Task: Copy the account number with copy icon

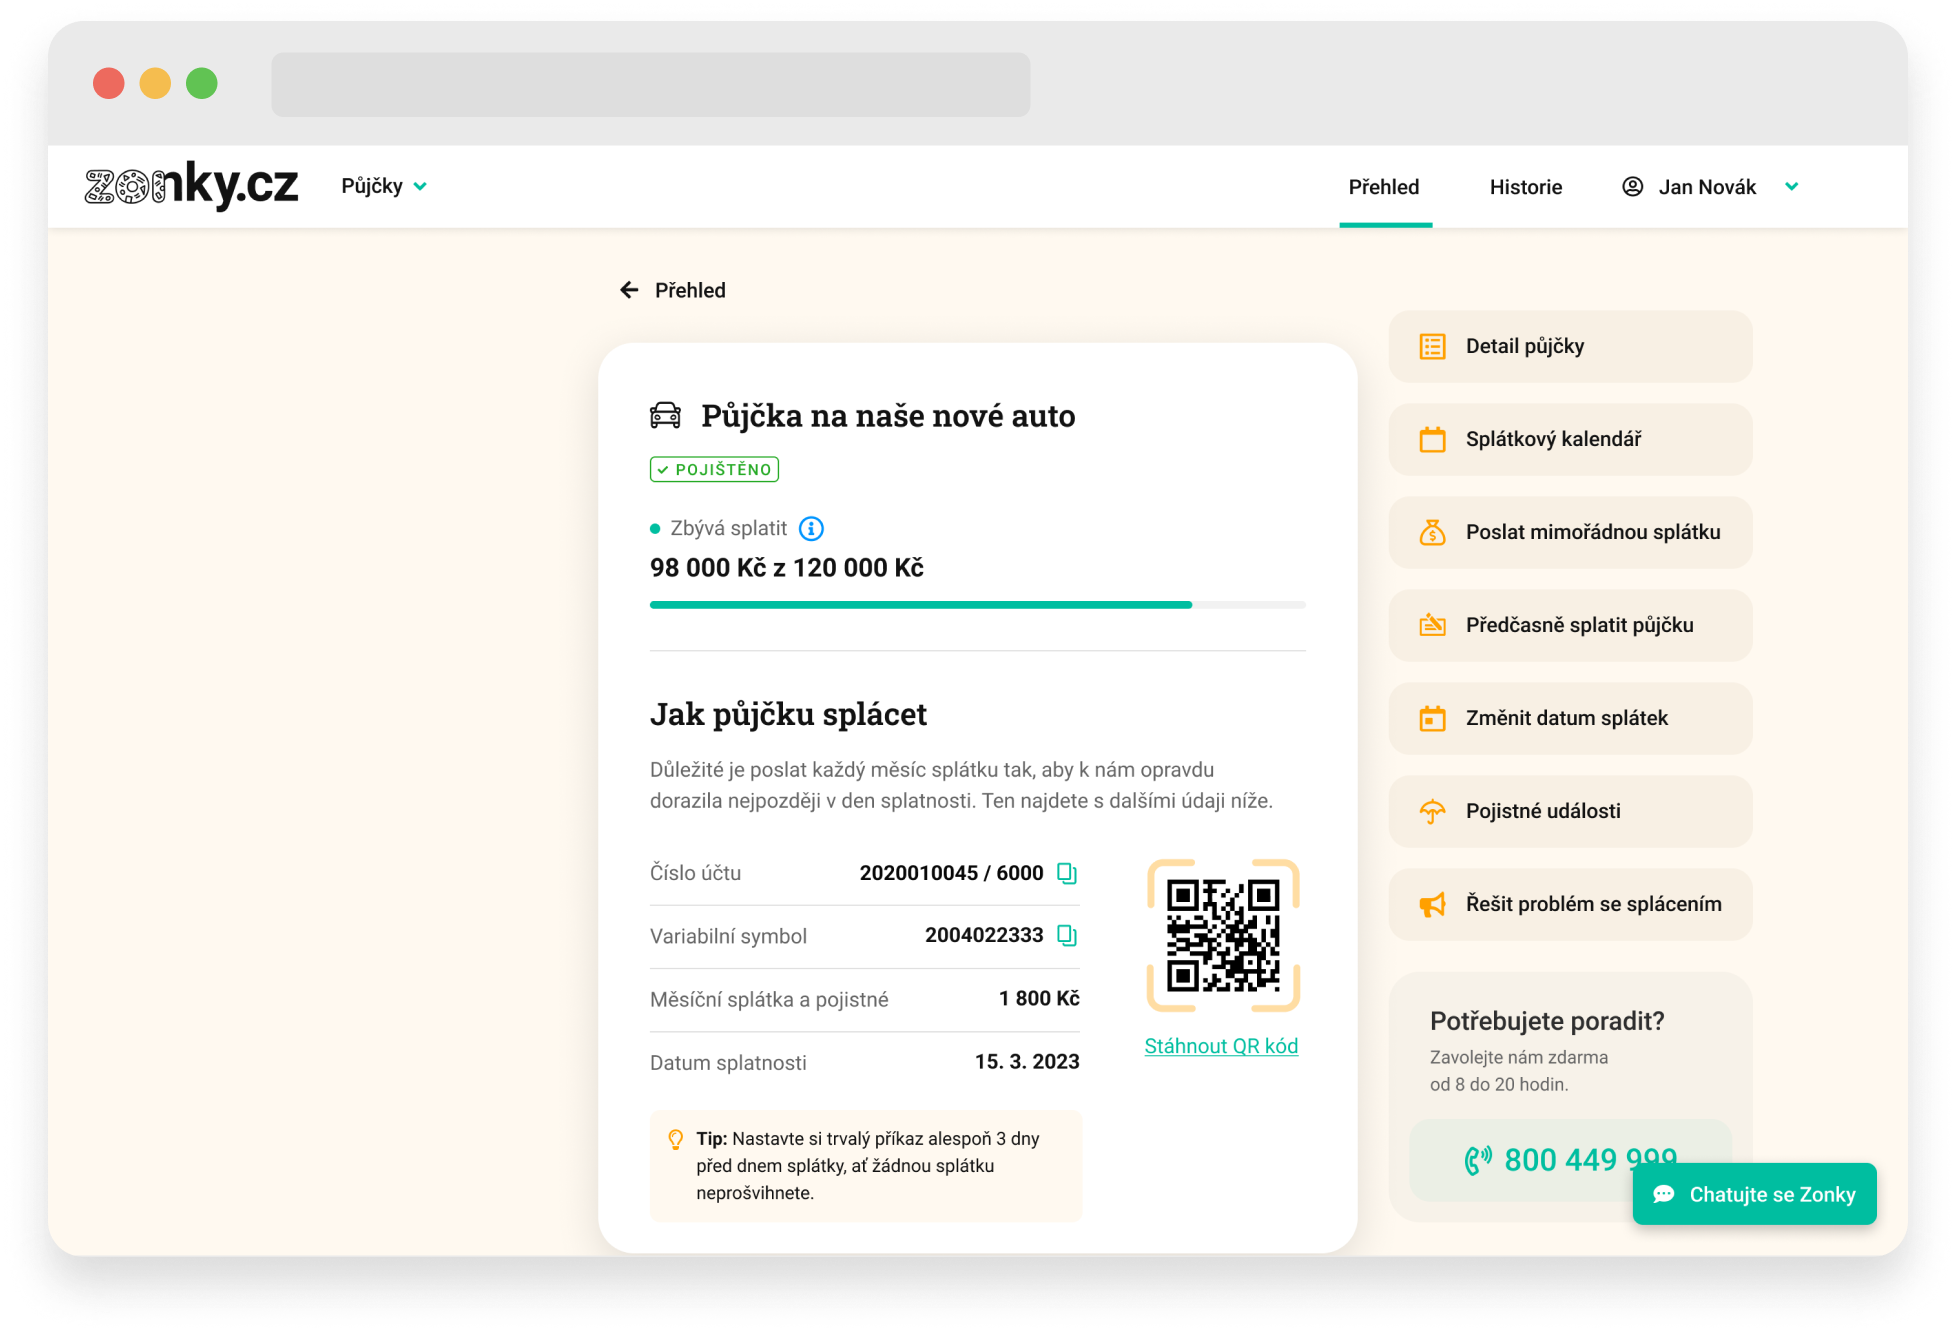Action: pos(1067,873)
